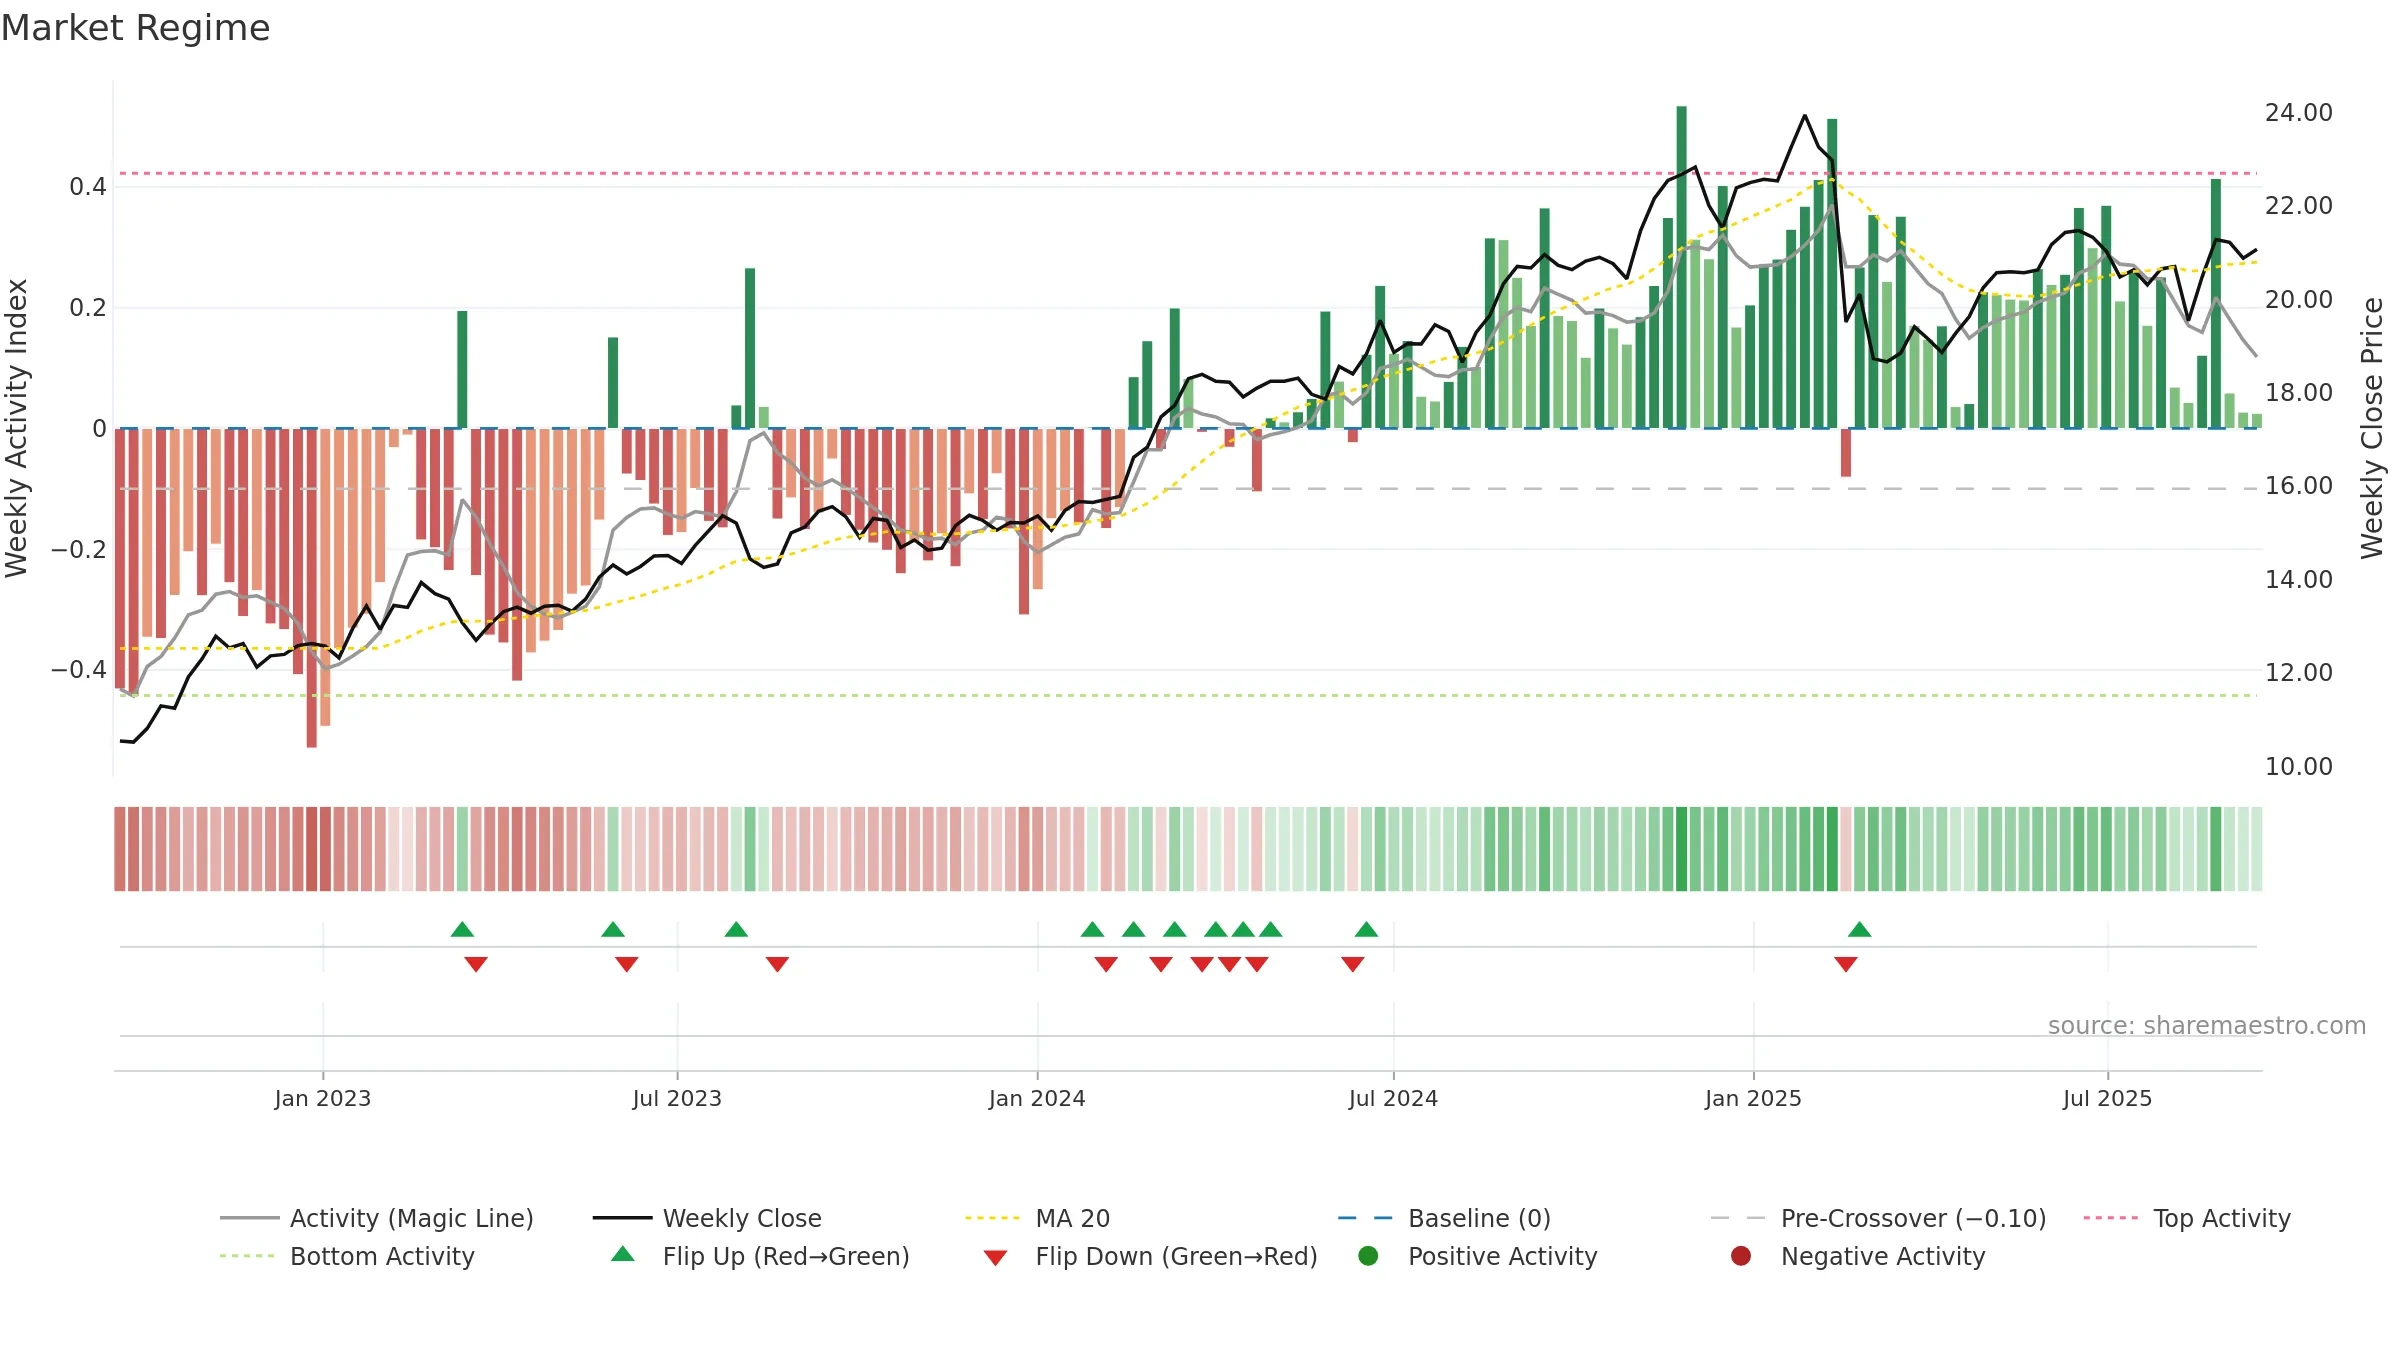This screenshot has width=2400, height=1350.
Task: Click the −0.2 activity axis value
Action: (x=79, y=549)
